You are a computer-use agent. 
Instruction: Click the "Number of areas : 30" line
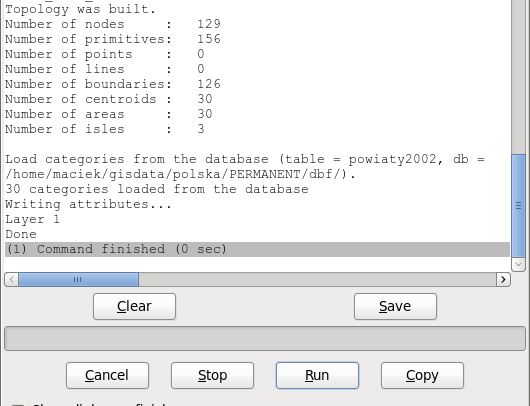click(109, 114)
